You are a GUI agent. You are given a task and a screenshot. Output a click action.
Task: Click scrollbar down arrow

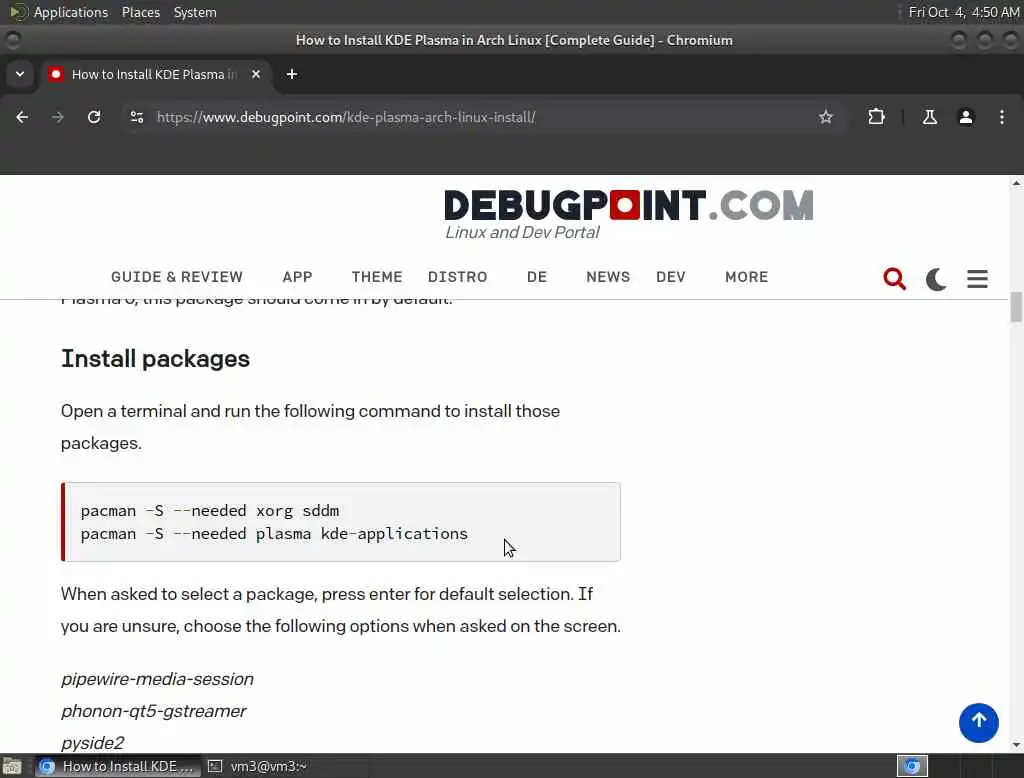point(1016,745)
